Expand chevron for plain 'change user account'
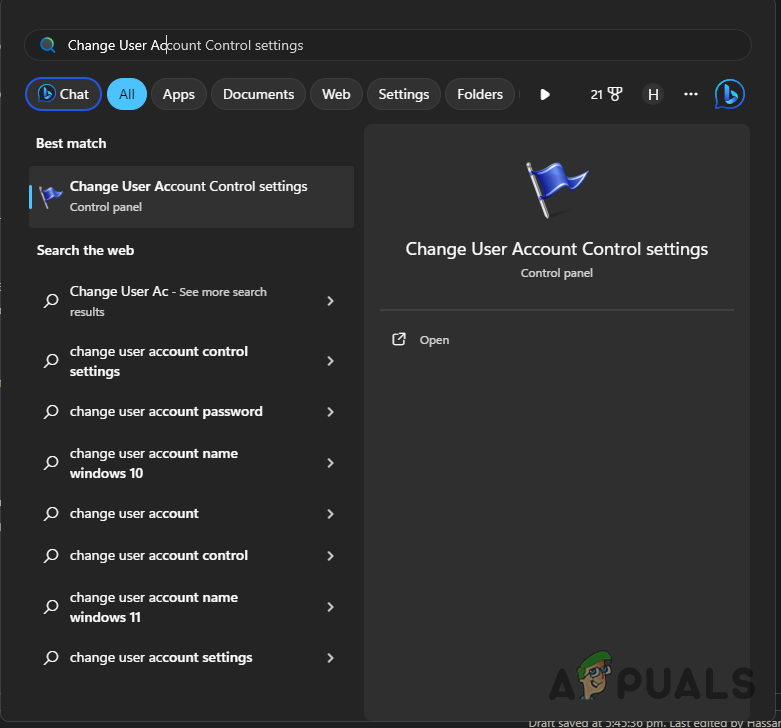This screenshot has height=728, width=781. pos(330,514)
